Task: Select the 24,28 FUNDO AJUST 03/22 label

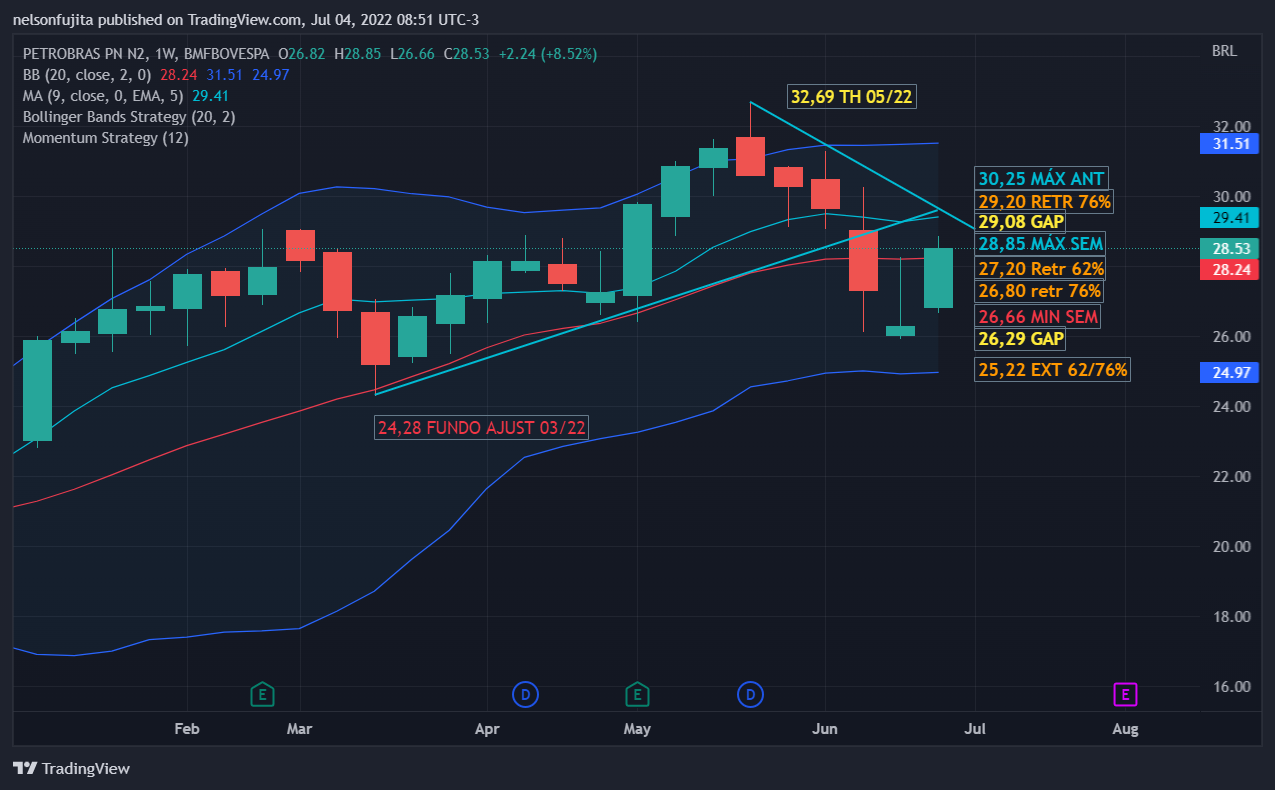Action: coord(482,428)
